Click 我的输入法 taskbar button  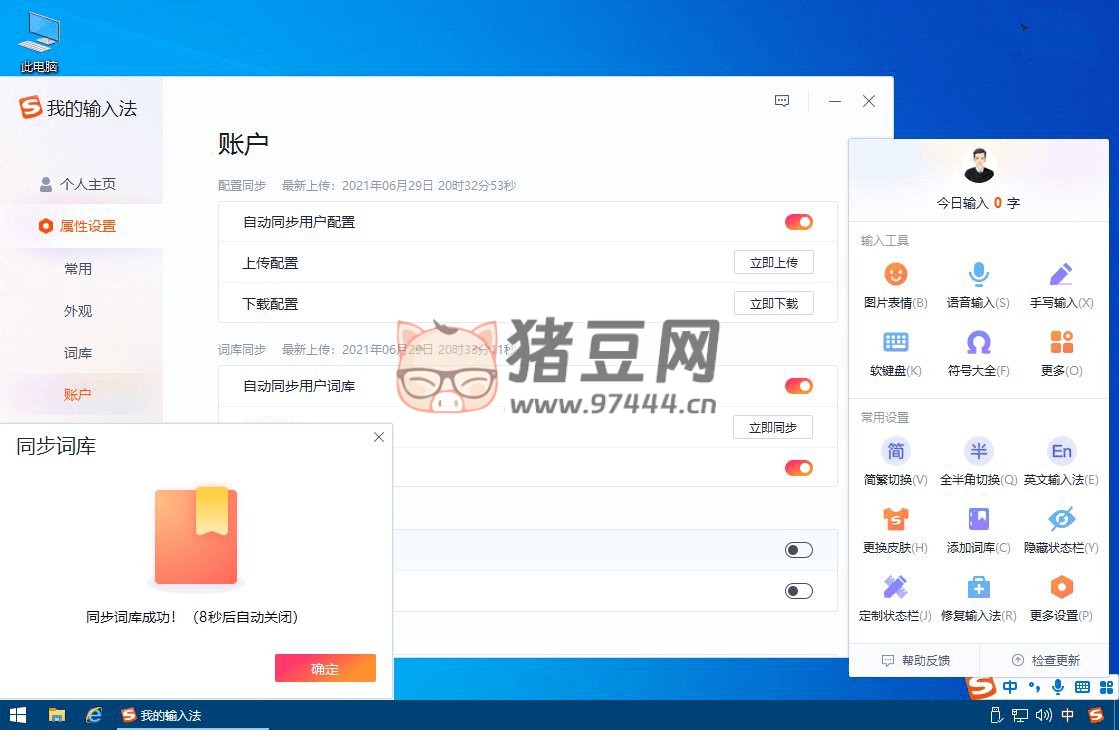(x=193, y=714)
